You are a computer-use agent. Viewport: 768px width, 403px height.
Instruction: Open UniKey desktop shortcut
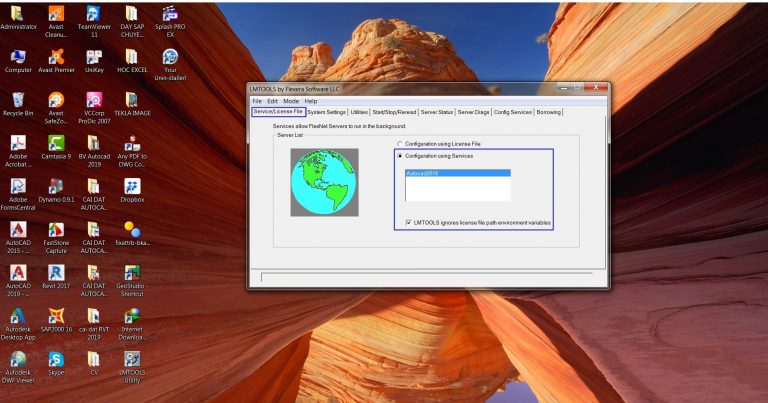[x=94, y=60]
